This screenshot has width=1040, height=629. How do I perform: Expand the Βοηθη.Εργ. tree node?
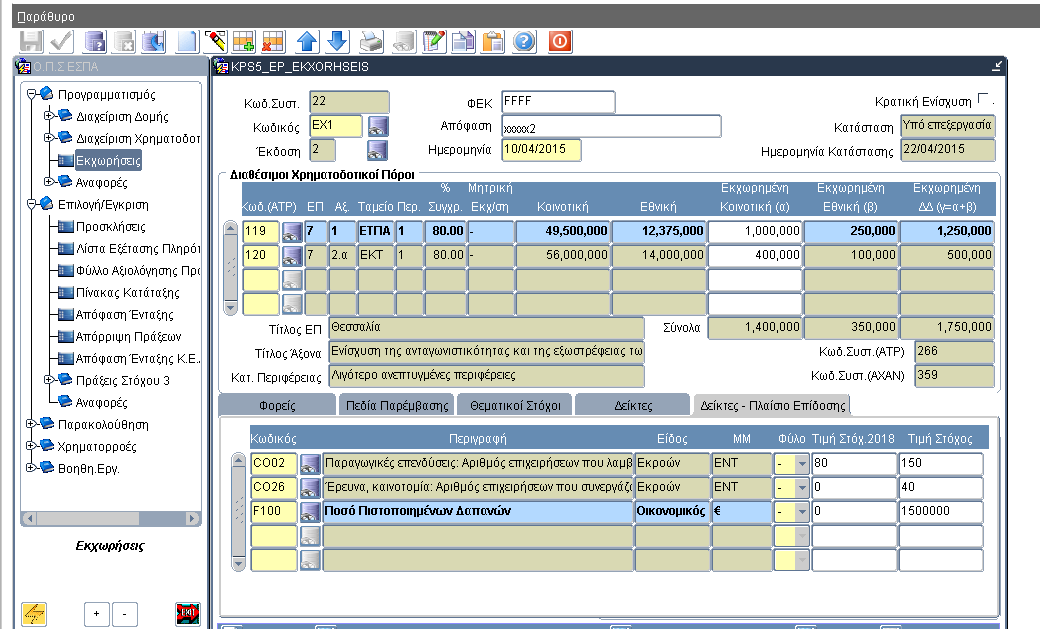[31, 468]
